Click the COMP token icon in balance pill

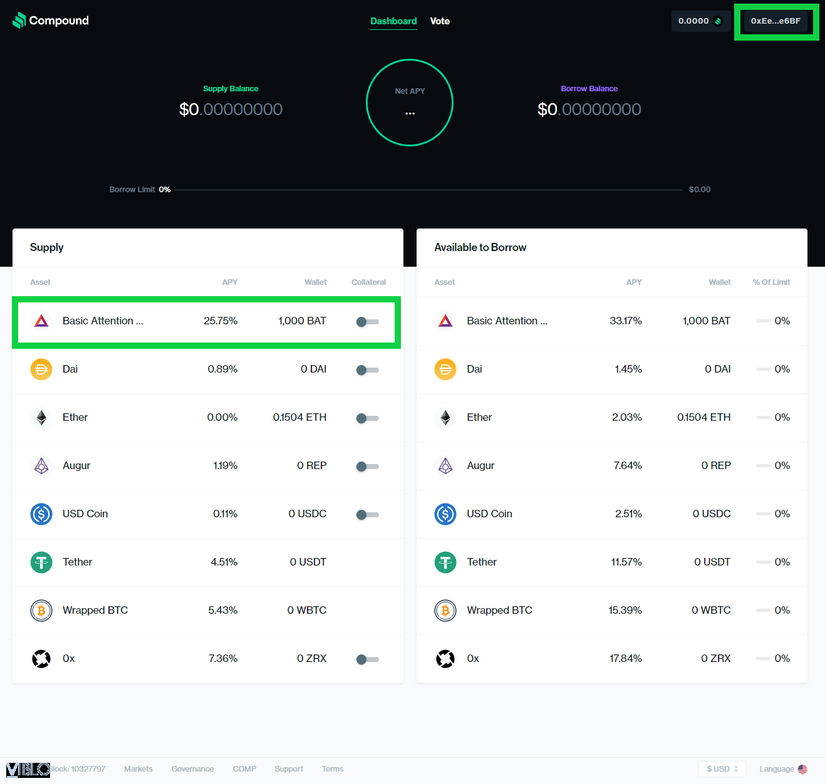(x=718, y=21)
